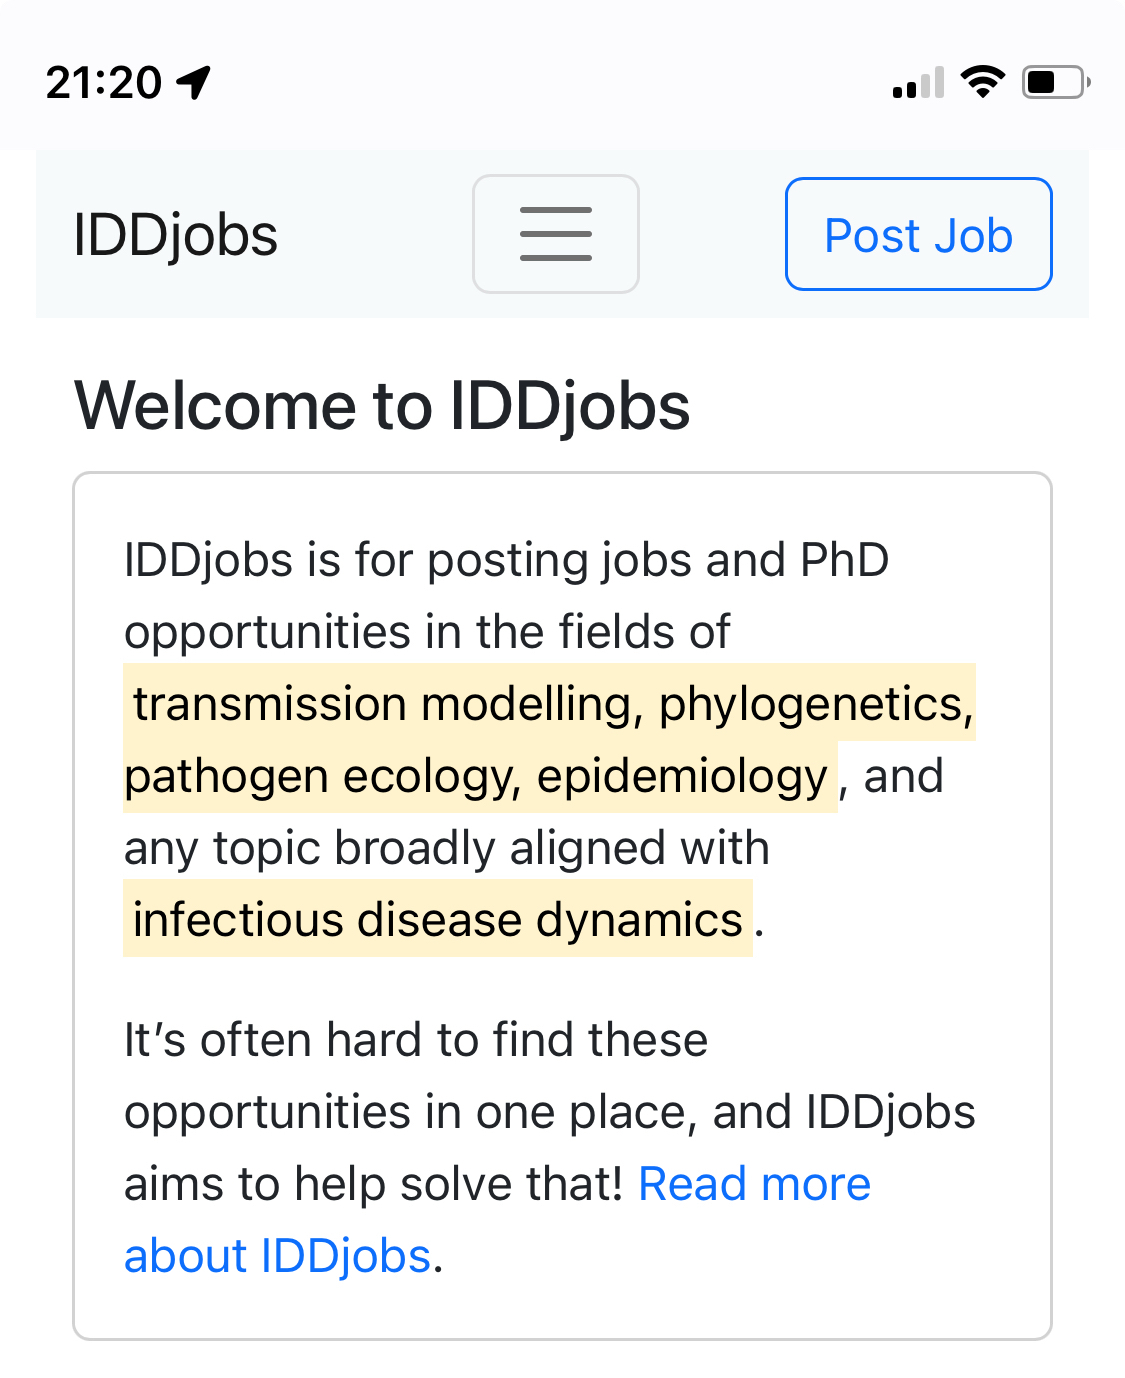Image resolution: width=1125 pixels, height=1378 pixels.
Task: Go to the IDDjobs brand home link
Action: click(176, 236)
